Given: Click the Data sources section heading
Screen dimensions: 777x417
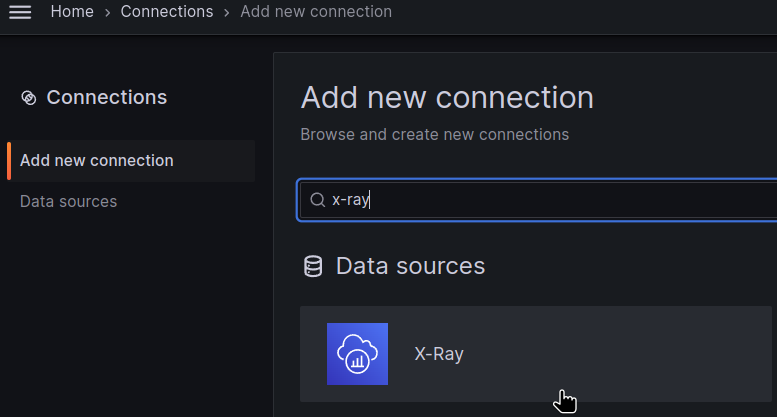Looking at the screenshot, I should (410, 266).
